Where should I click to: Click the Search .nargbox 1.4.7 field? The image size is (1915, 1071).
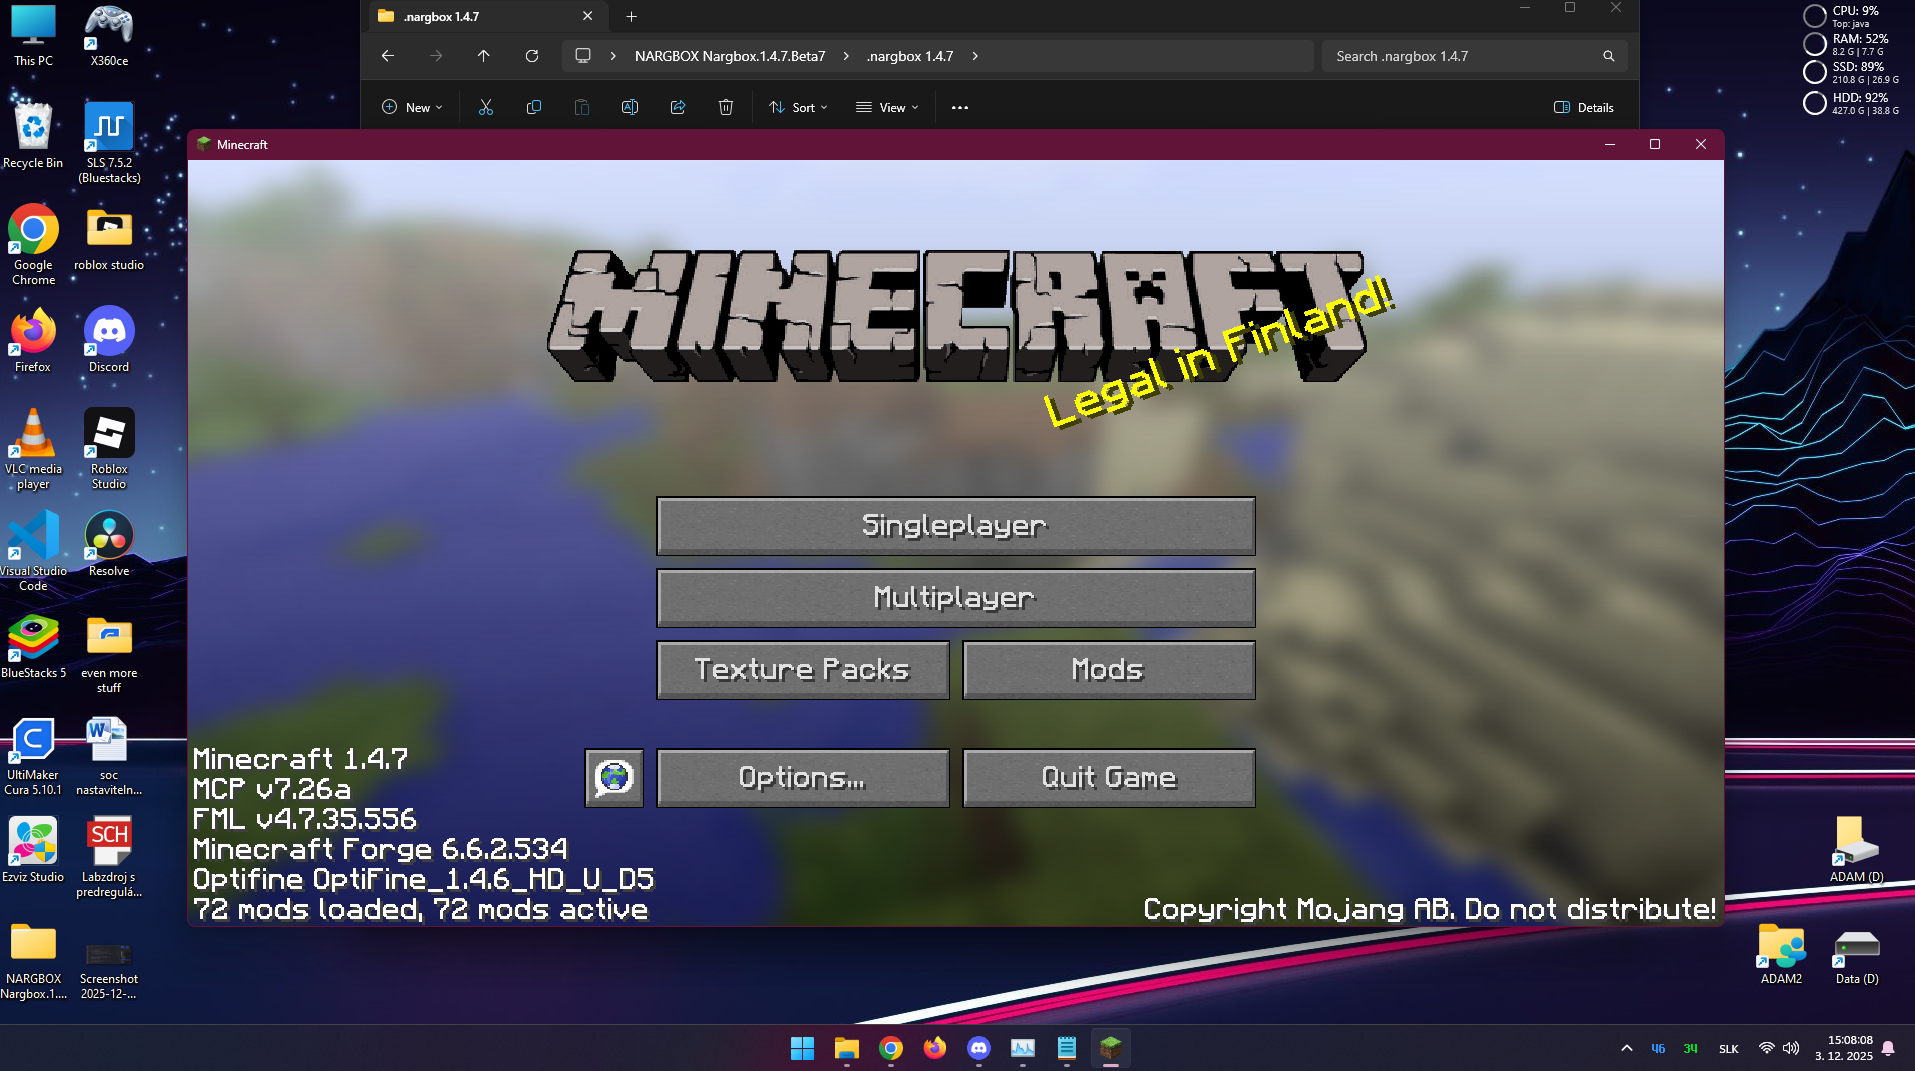click(1474, 56)
